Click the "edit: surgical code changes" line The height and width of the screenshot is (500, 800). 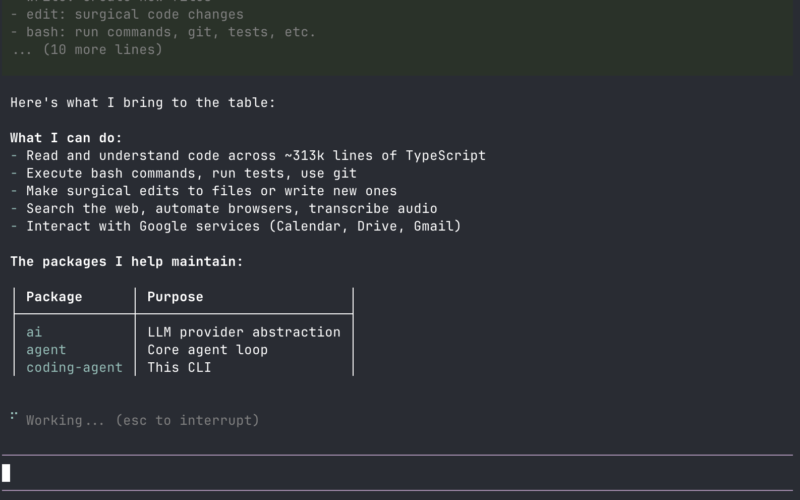pyautogui.click(x=127, y=15)
